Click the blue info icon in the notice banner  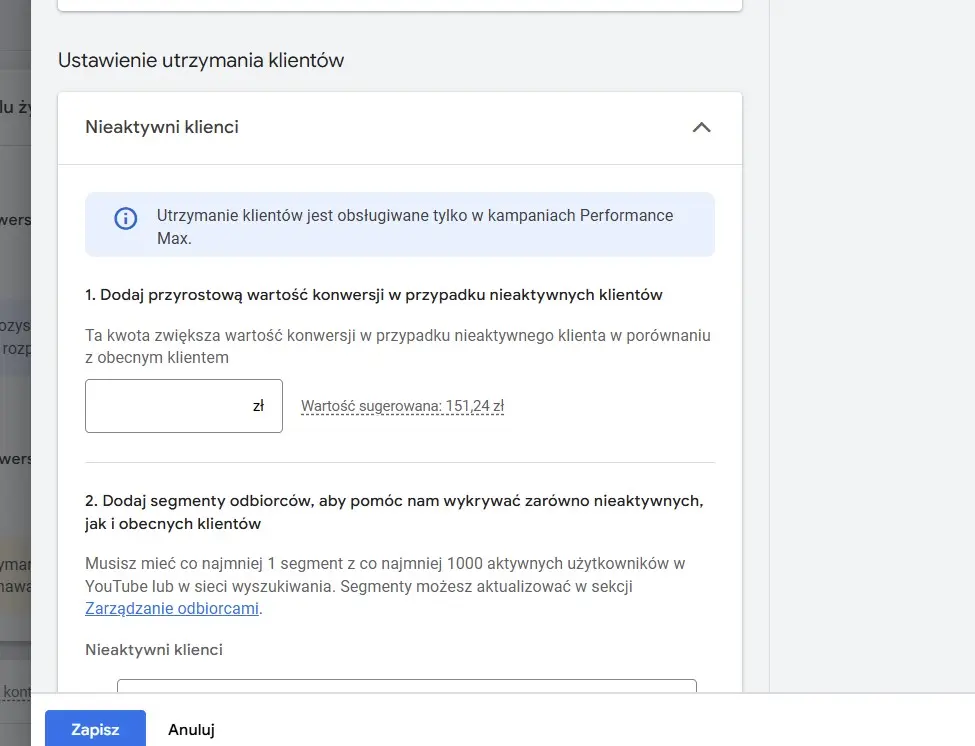(125, 219)
